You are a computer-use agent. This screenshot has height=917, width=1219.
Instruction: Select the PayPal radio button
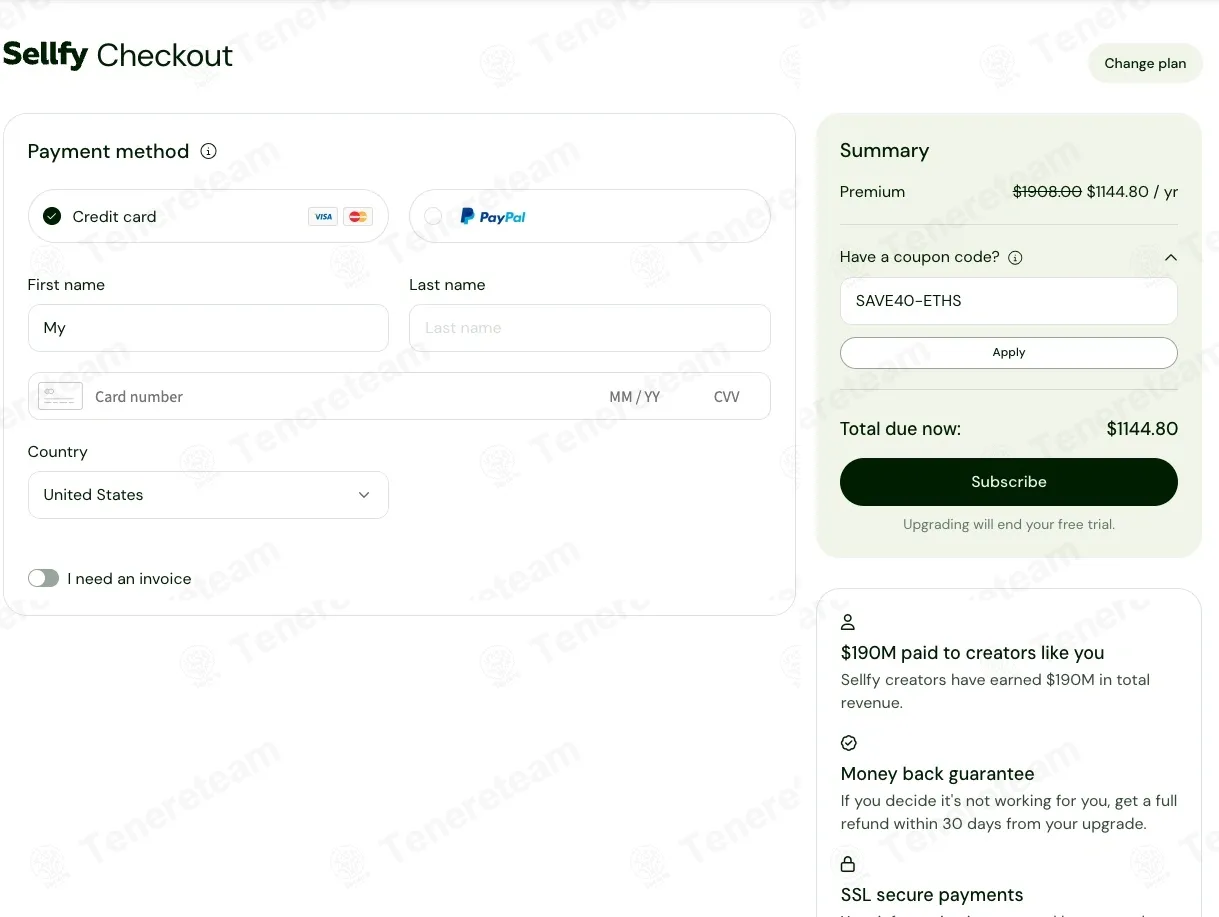click(433, 216)
